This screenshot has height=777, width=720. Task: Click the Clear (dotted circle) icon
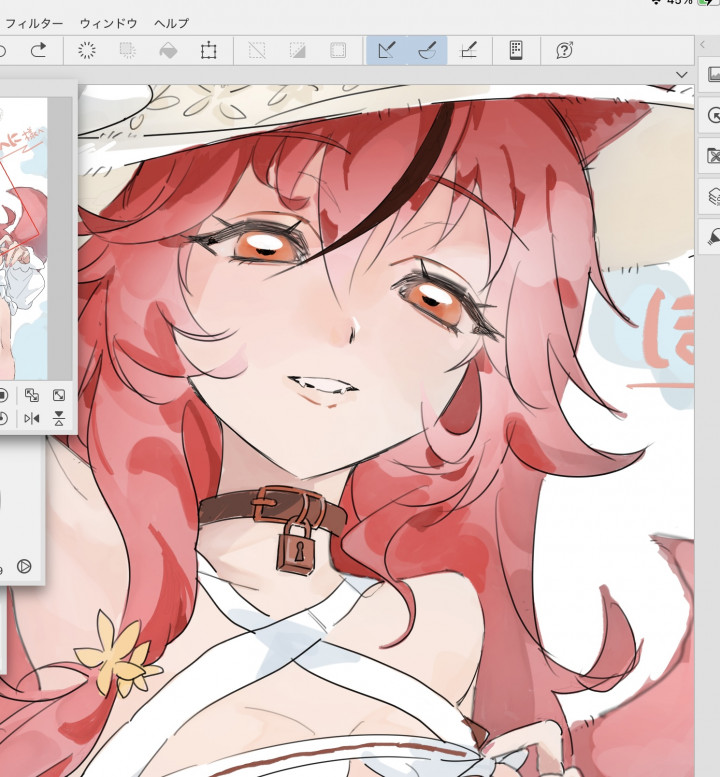click(x=87, y=50)
